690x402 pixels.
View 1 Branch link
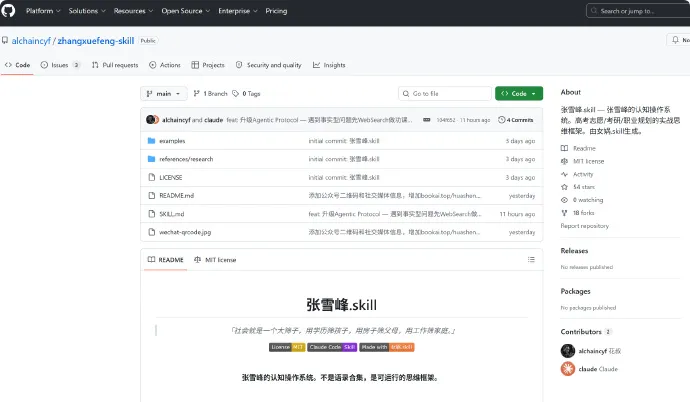(210, 93)
